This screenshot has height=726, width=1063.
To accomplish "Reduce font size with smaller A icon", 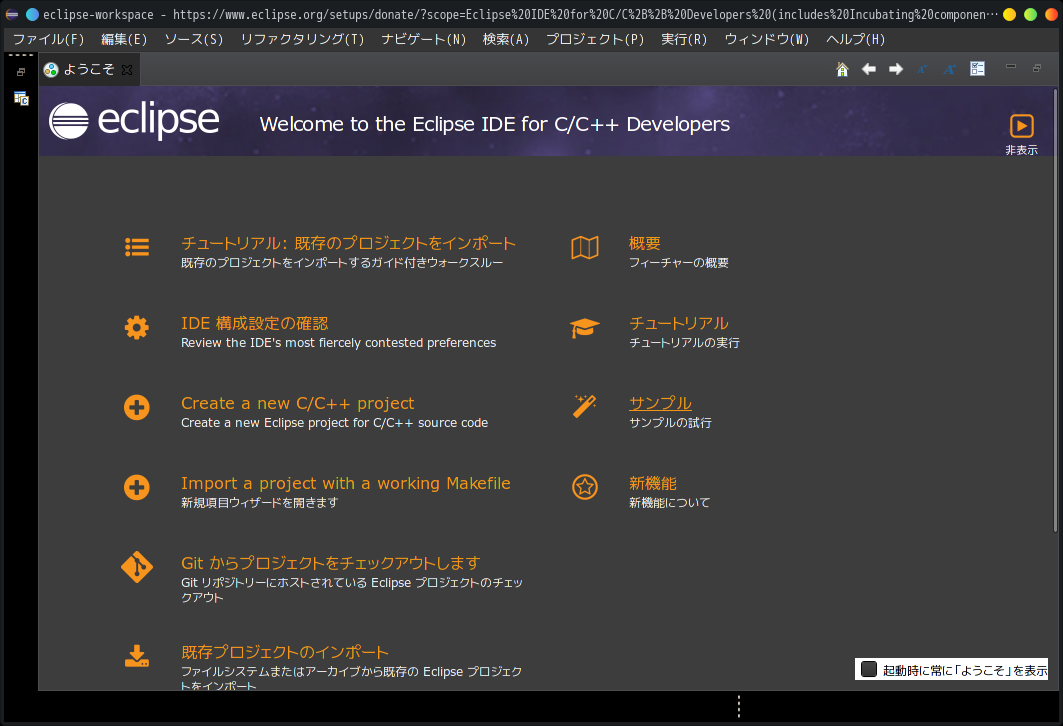I will tap(922, 69).
